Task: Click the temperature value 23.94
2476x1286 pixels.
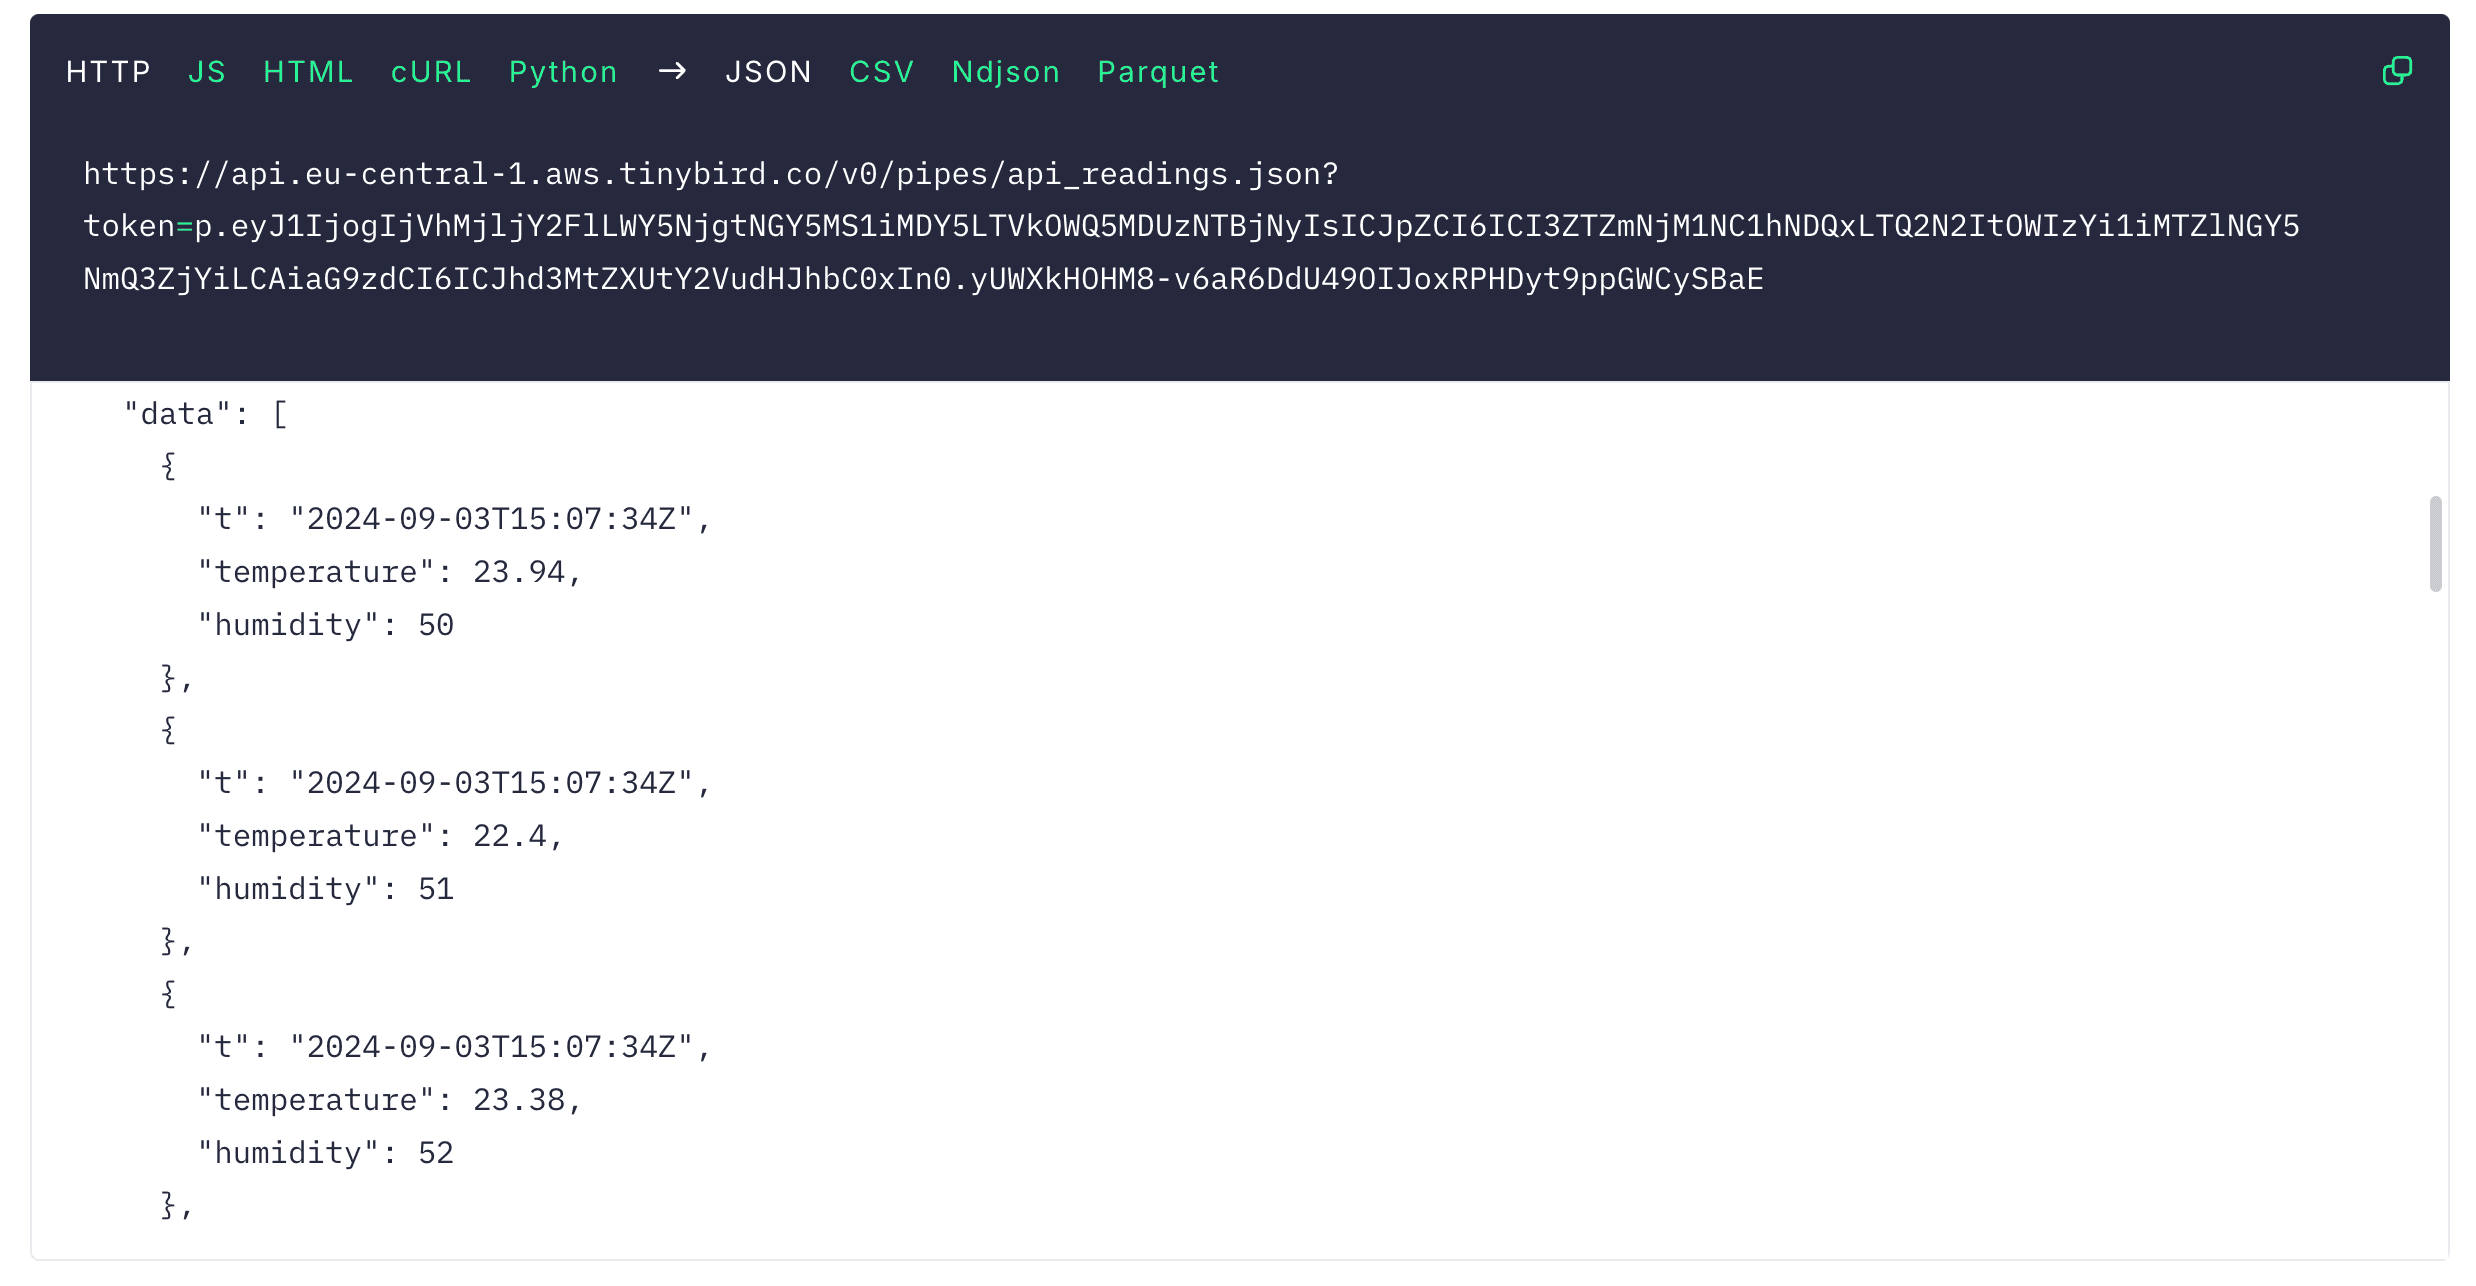Action: 518,572
